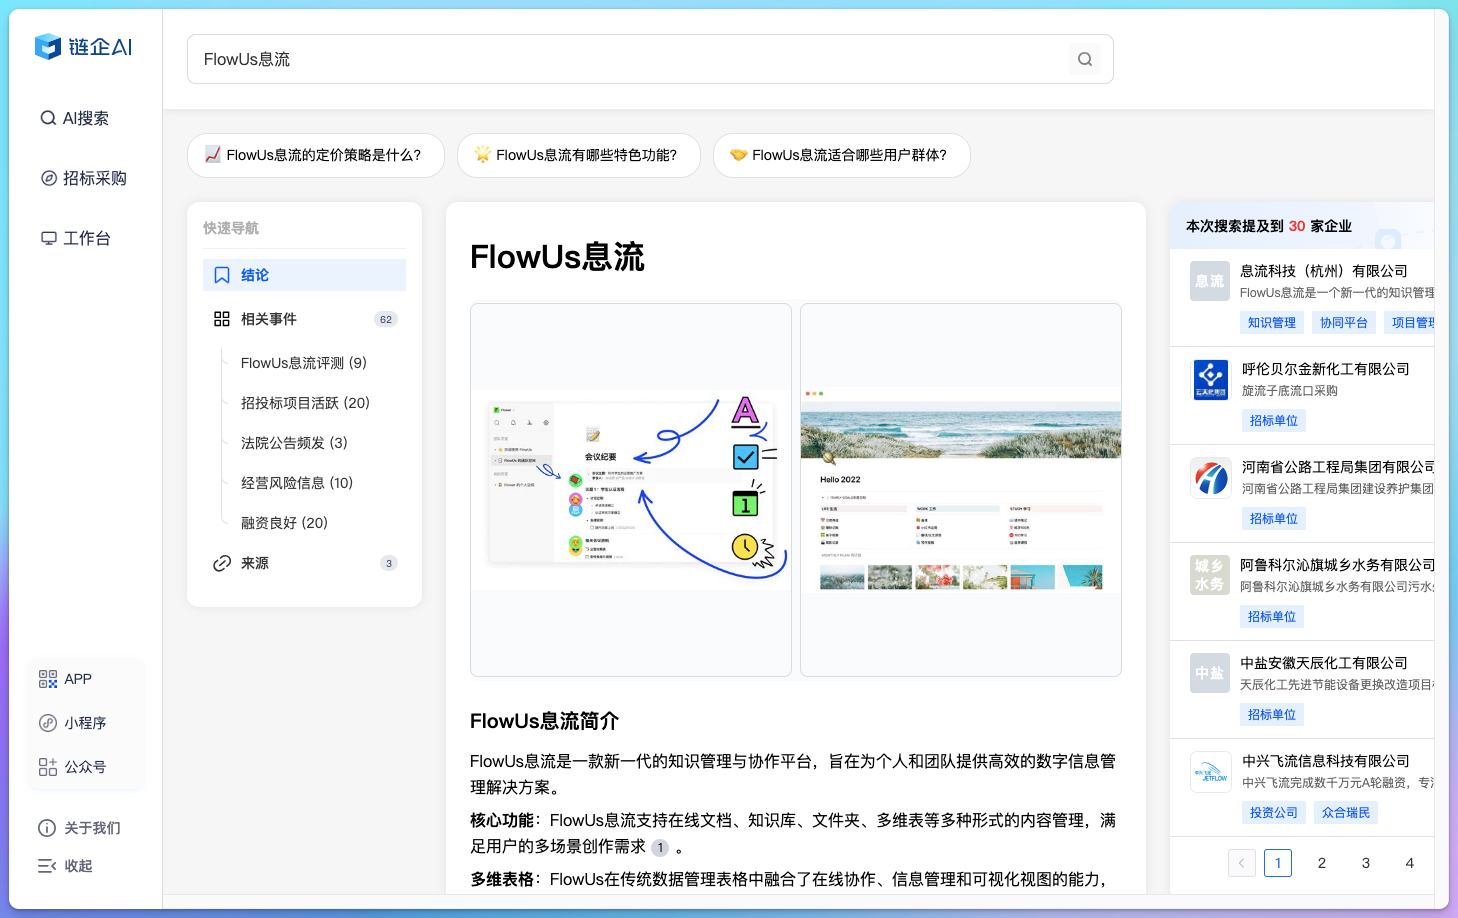This screenshot has height=918, width=1458.
Task: Click the search input field showing FlowUs息流
Action: pos(600,59)
